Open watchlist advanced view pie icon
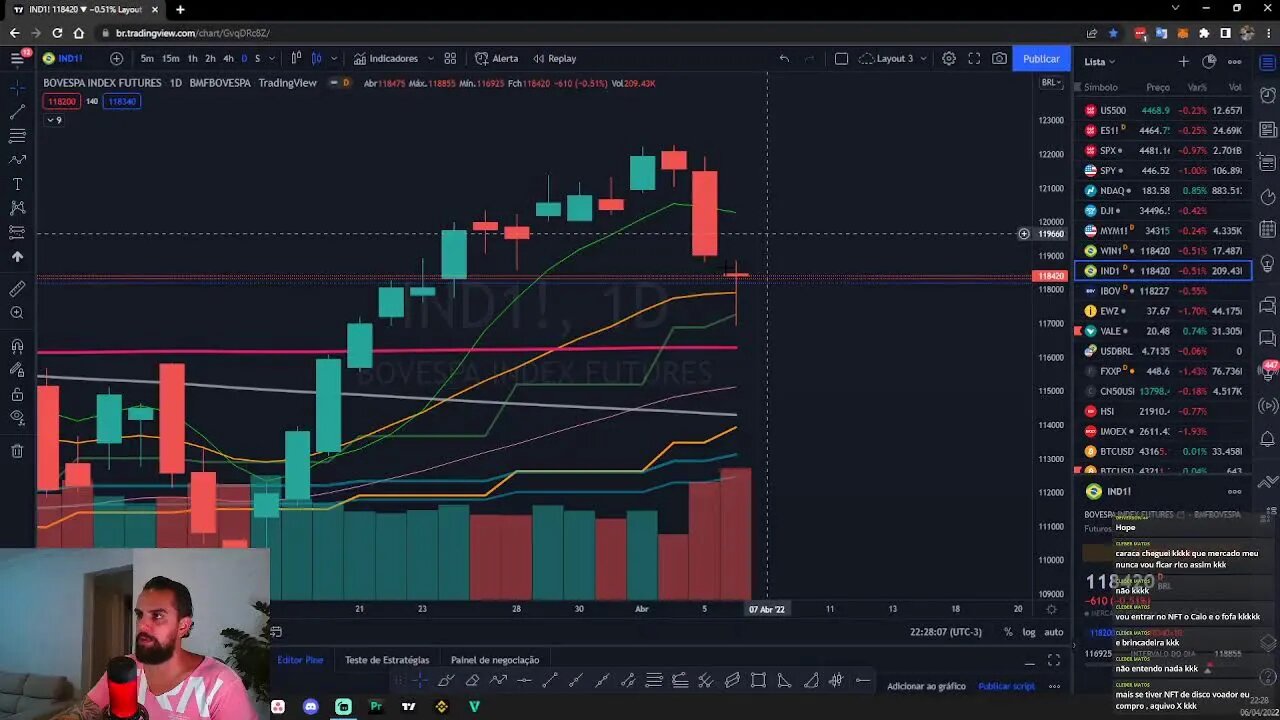The height and width of the screenshot is (720, 1280). (x=1209, y=61)
